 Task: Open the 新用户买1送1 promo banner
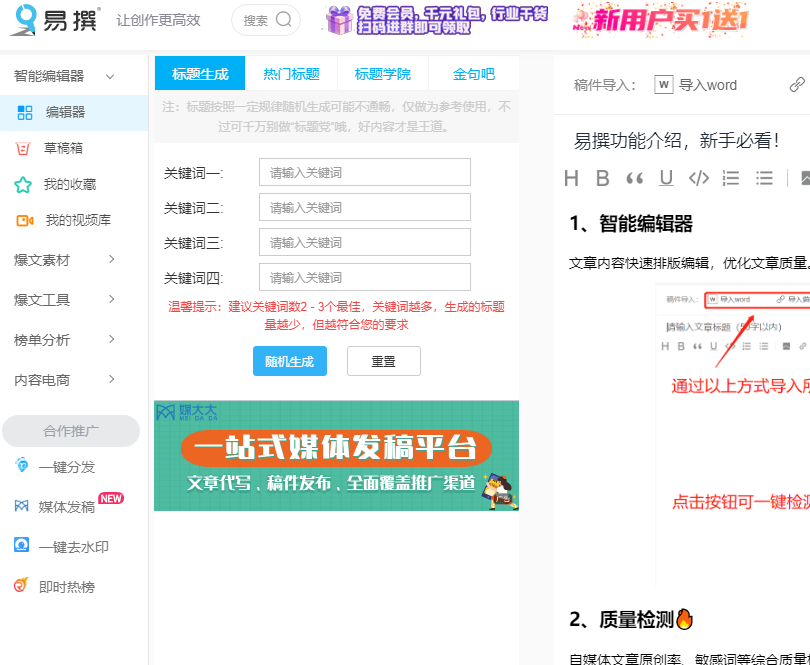pos(660,20)
